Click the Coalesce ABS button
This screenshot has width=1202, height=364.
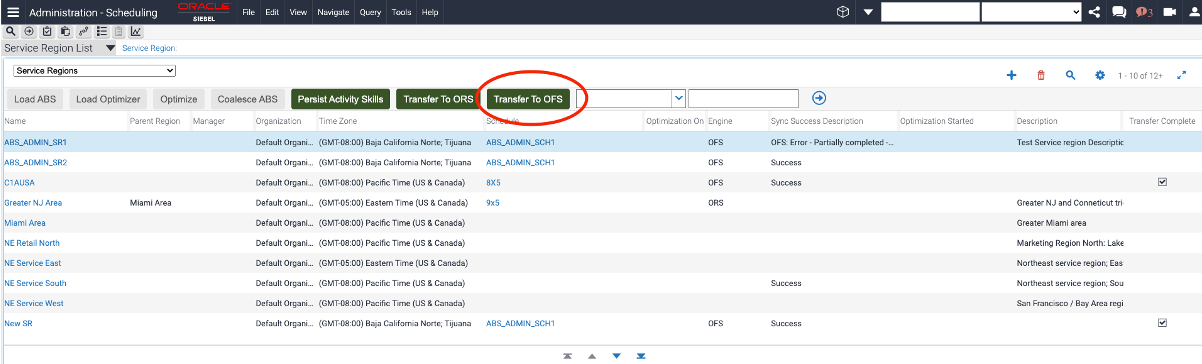(x=248, y=99)
